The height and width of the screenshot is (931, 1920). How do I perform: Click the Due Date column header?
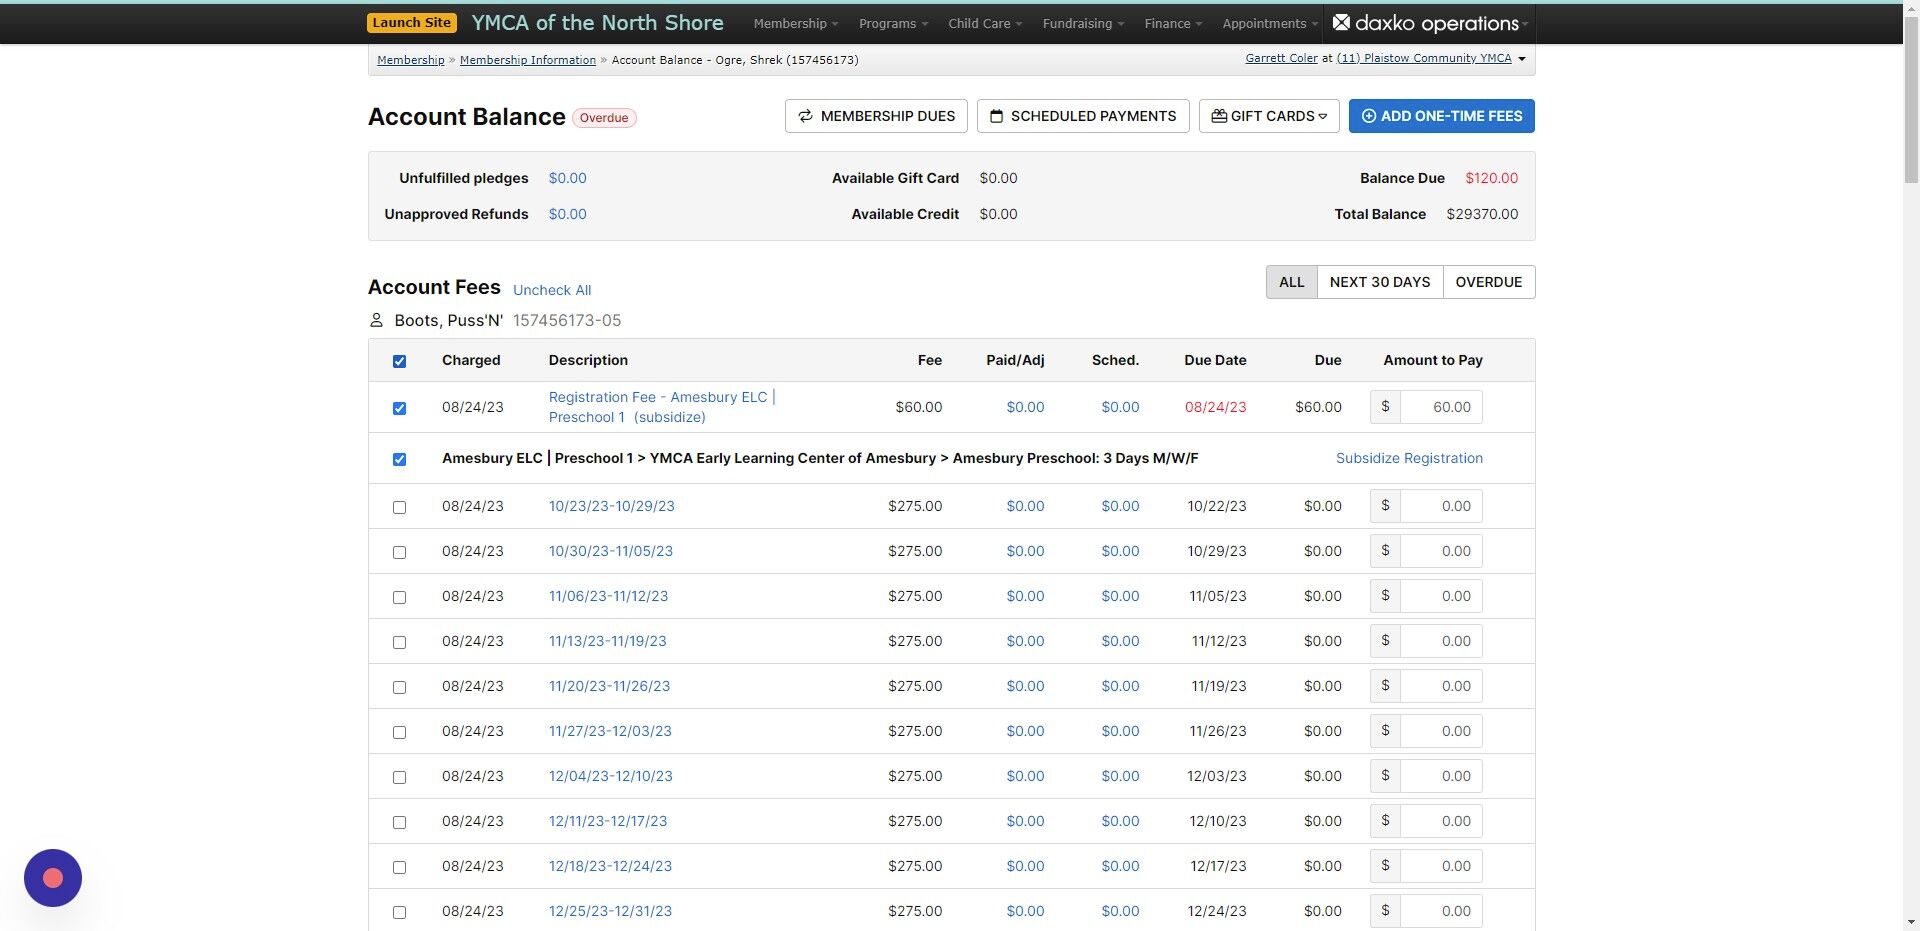coord(1215,360)
